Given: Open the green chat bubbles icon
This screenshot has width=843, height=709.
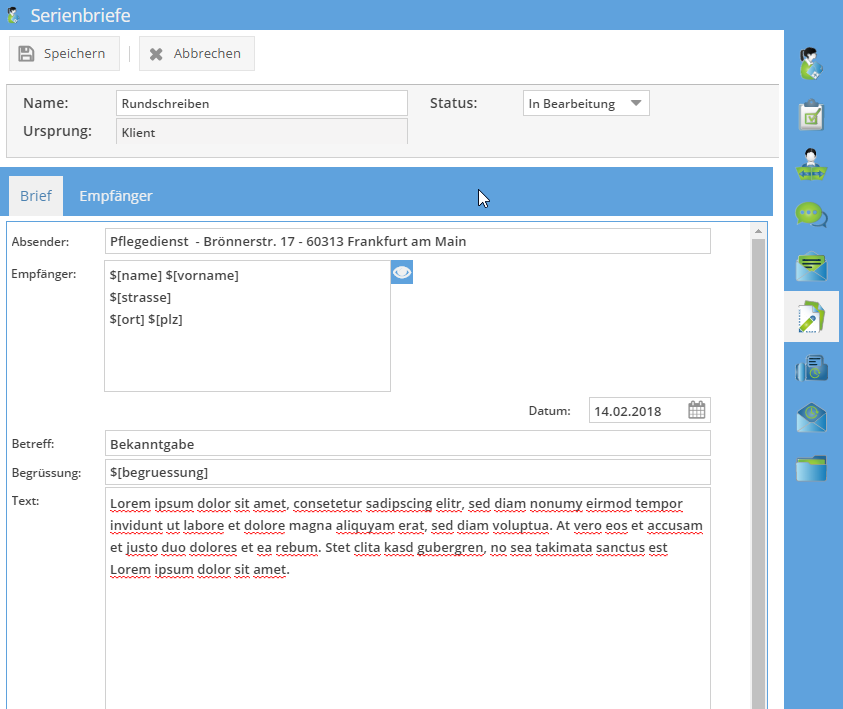Looking at the screenshot, I should (811, 215).
